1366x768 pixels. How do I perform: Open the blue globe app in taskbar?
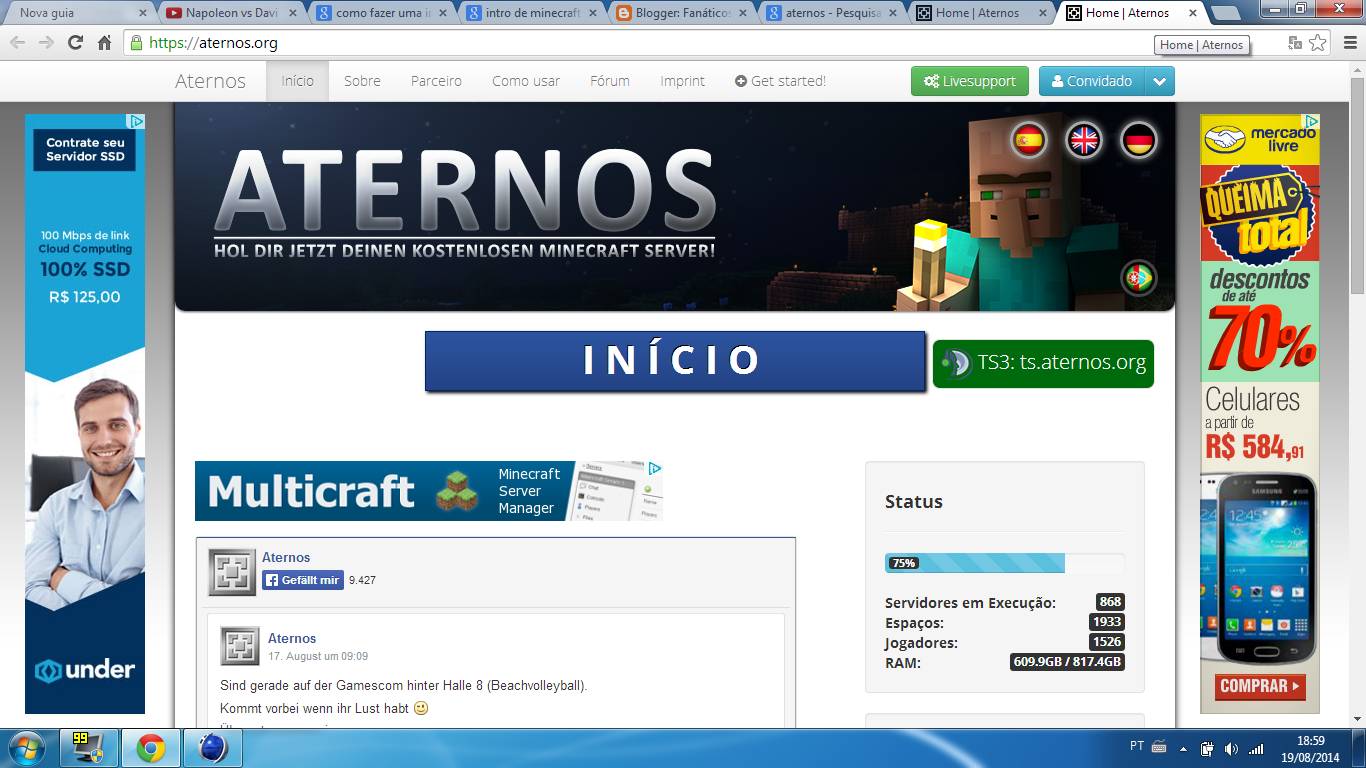click(213, 748)
